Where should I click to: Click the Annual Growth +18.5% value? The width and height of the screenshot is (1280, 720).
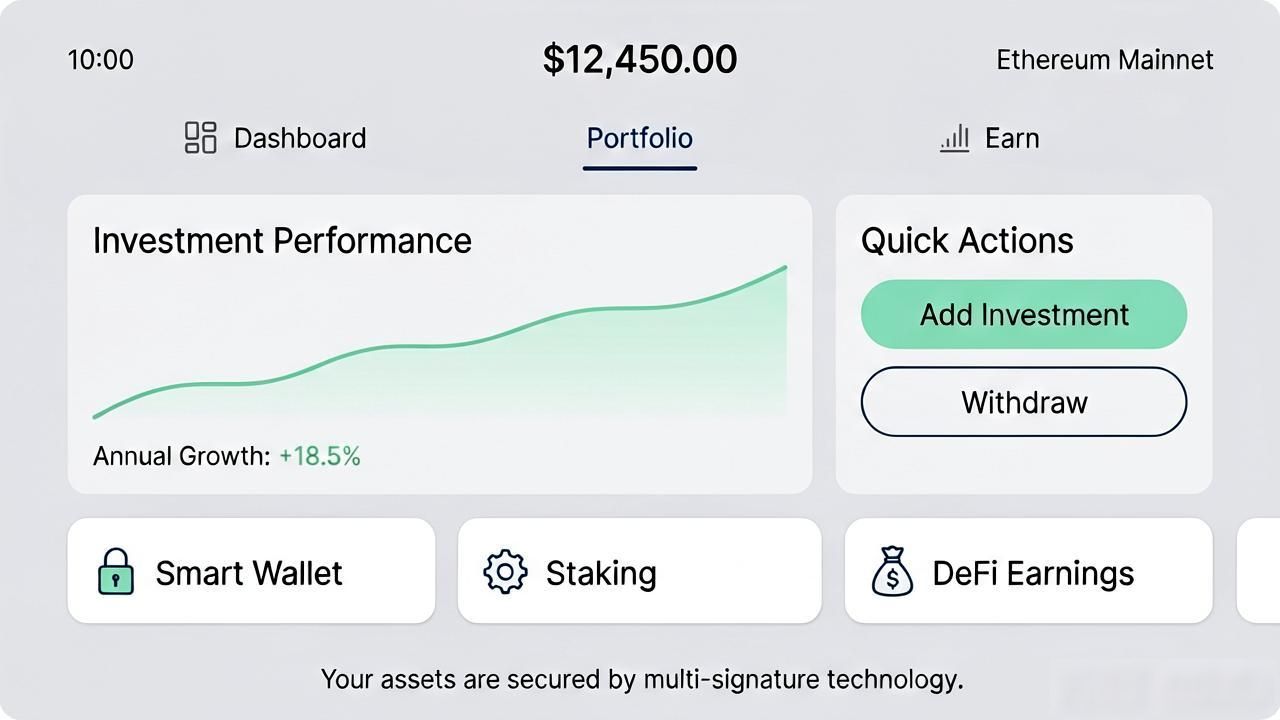[320, 456]
